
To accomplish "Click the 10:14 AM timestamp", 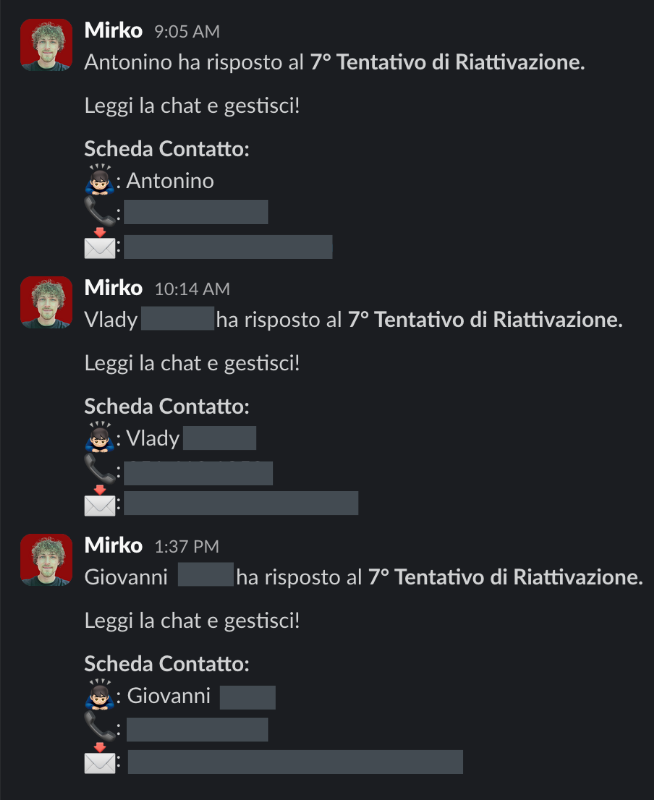I will pyautogui.click(x=192, y=289).
